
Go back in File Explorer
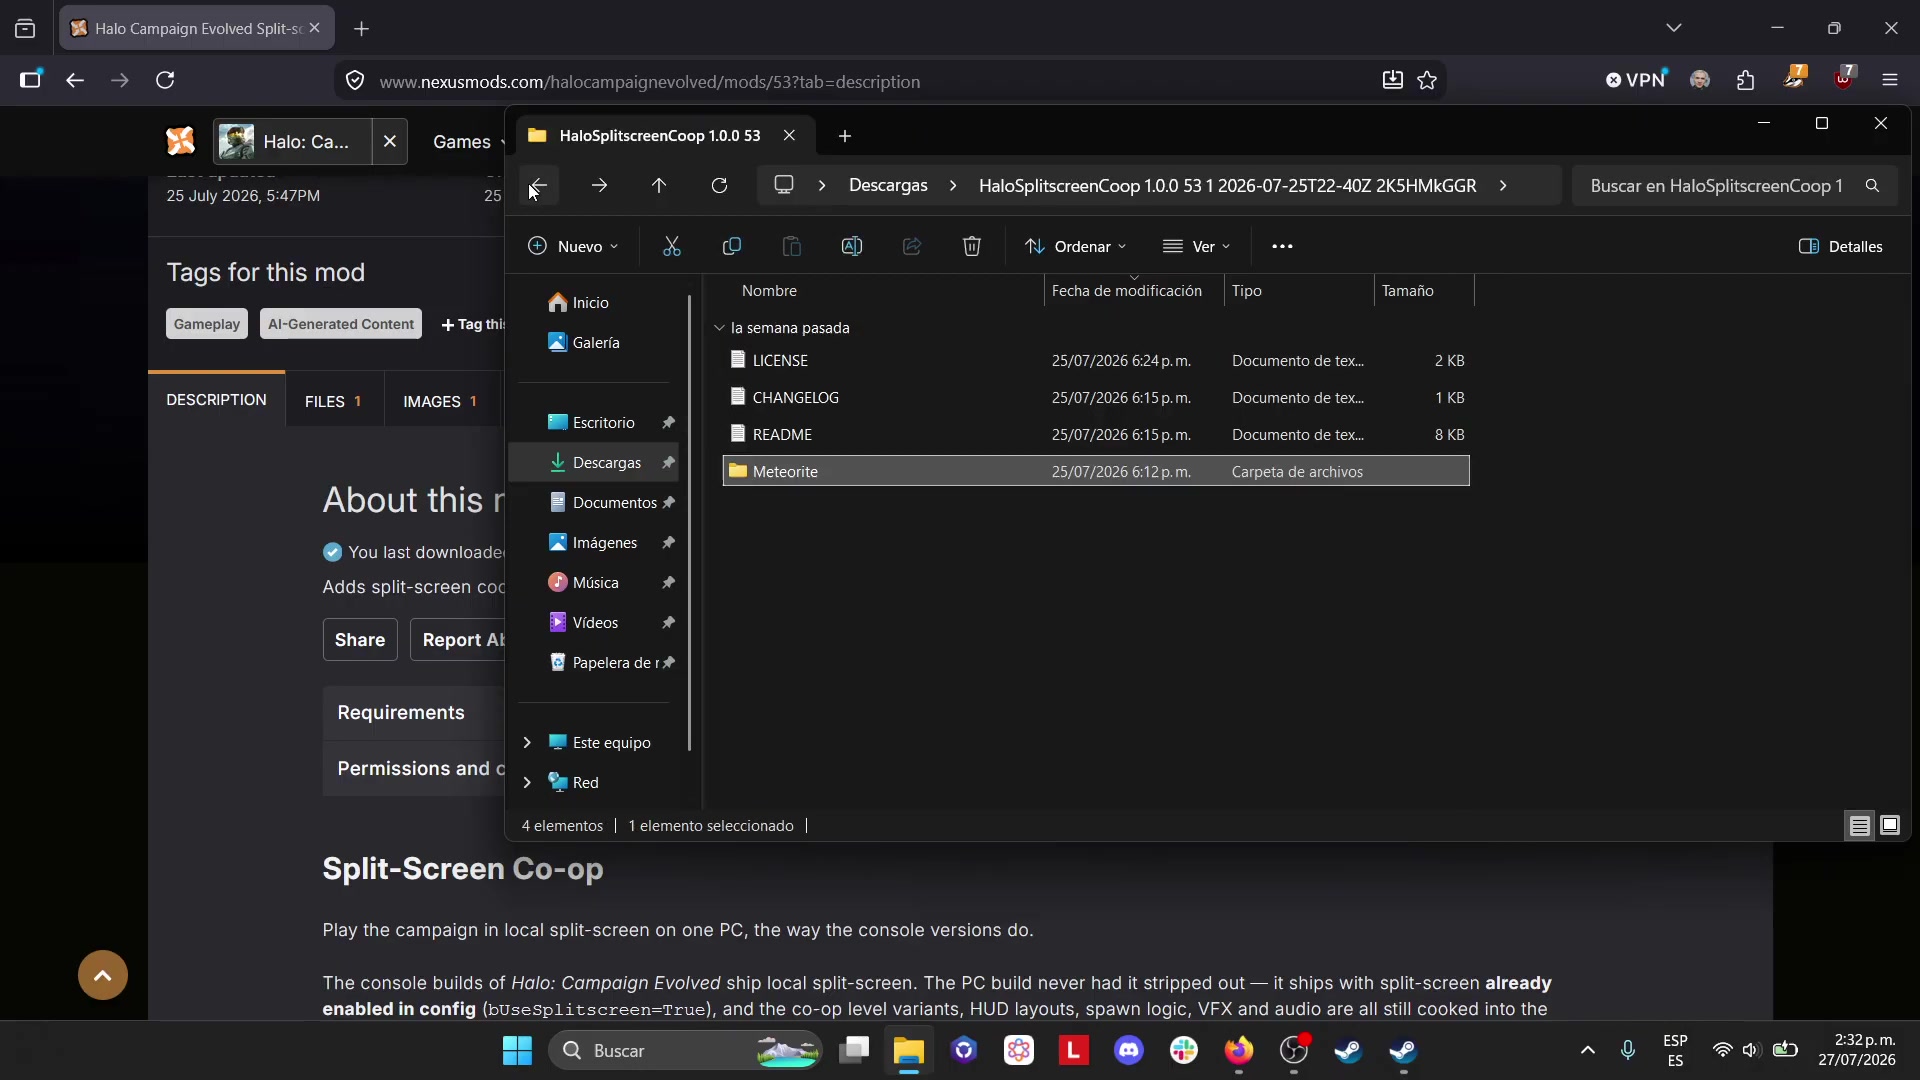(538, 186)
